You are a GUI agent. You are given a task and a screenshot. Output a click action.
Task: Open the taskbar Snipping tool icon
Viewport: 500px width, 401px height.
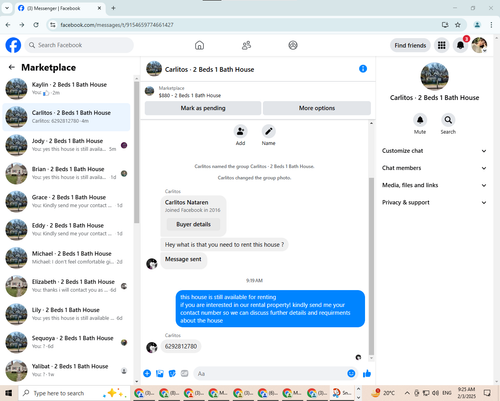(342, 393)
